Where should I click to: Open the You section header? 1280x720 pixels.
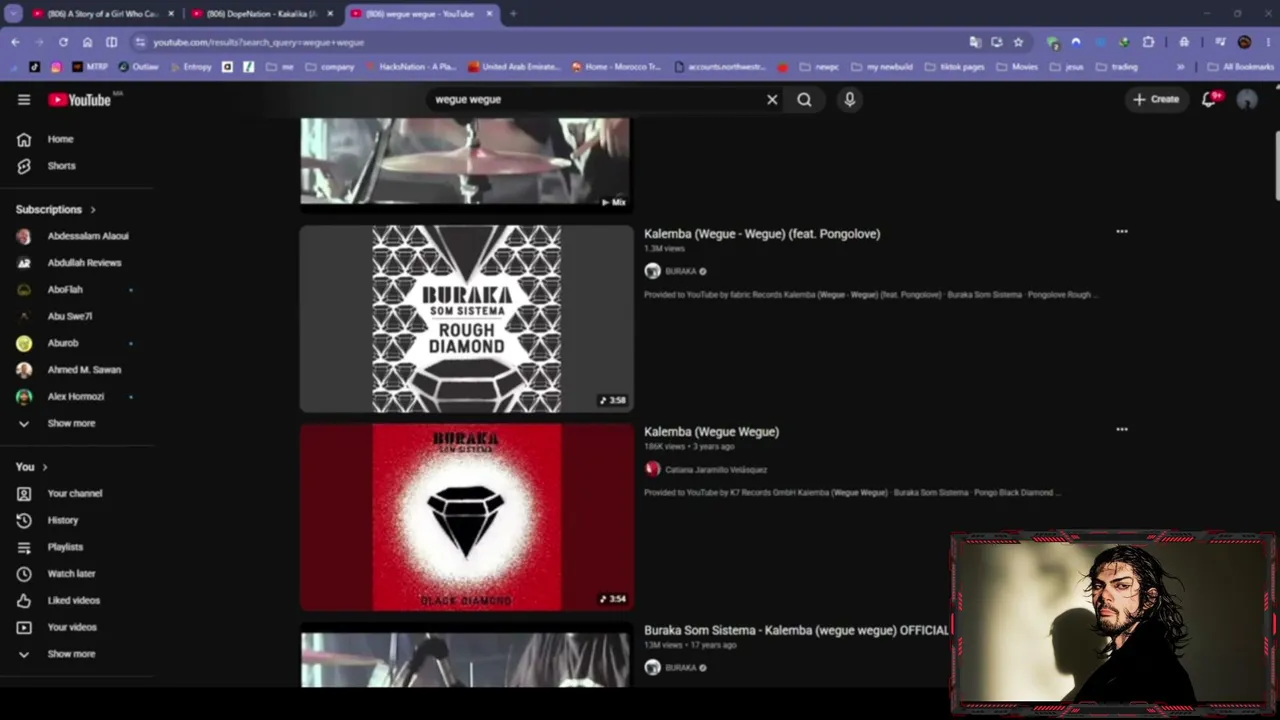click(32, 467)
